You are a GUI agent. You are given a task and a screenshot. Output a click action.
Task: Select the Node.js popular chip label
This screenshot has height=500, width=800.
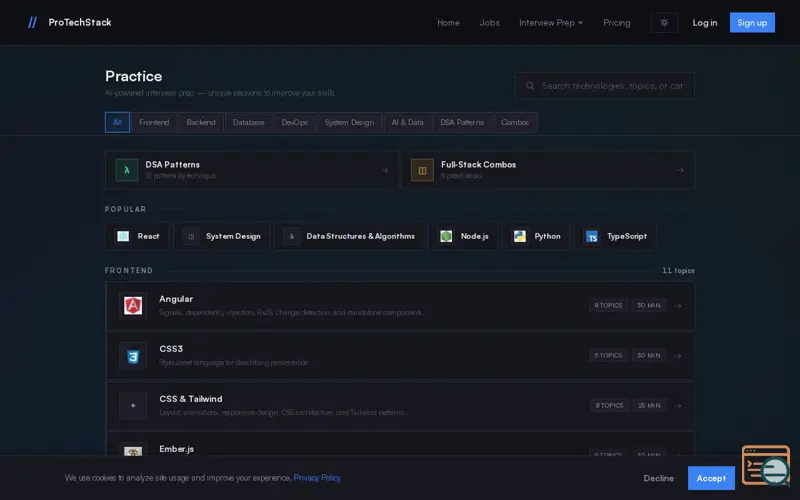click(x=474, y=236)
